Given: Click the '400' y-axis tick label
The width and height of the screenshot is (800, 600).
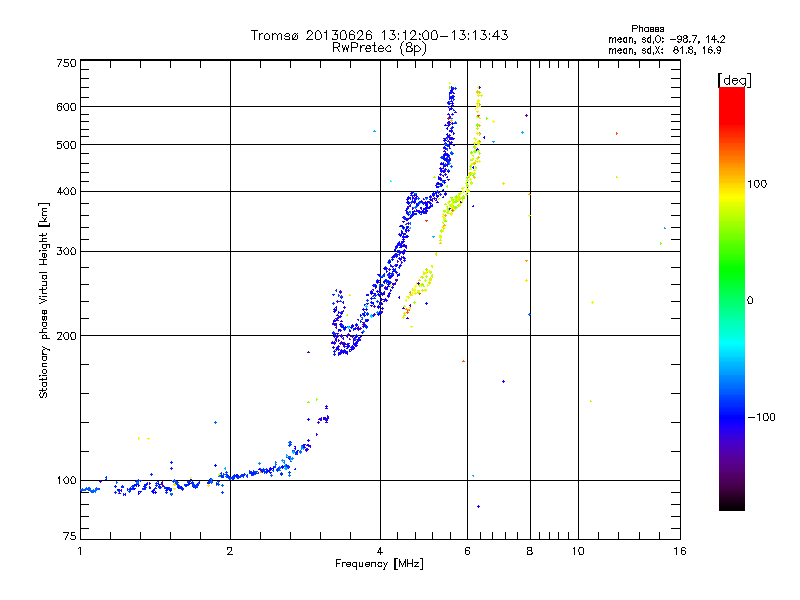Looking at the screenshot, I should pos(66,191).
